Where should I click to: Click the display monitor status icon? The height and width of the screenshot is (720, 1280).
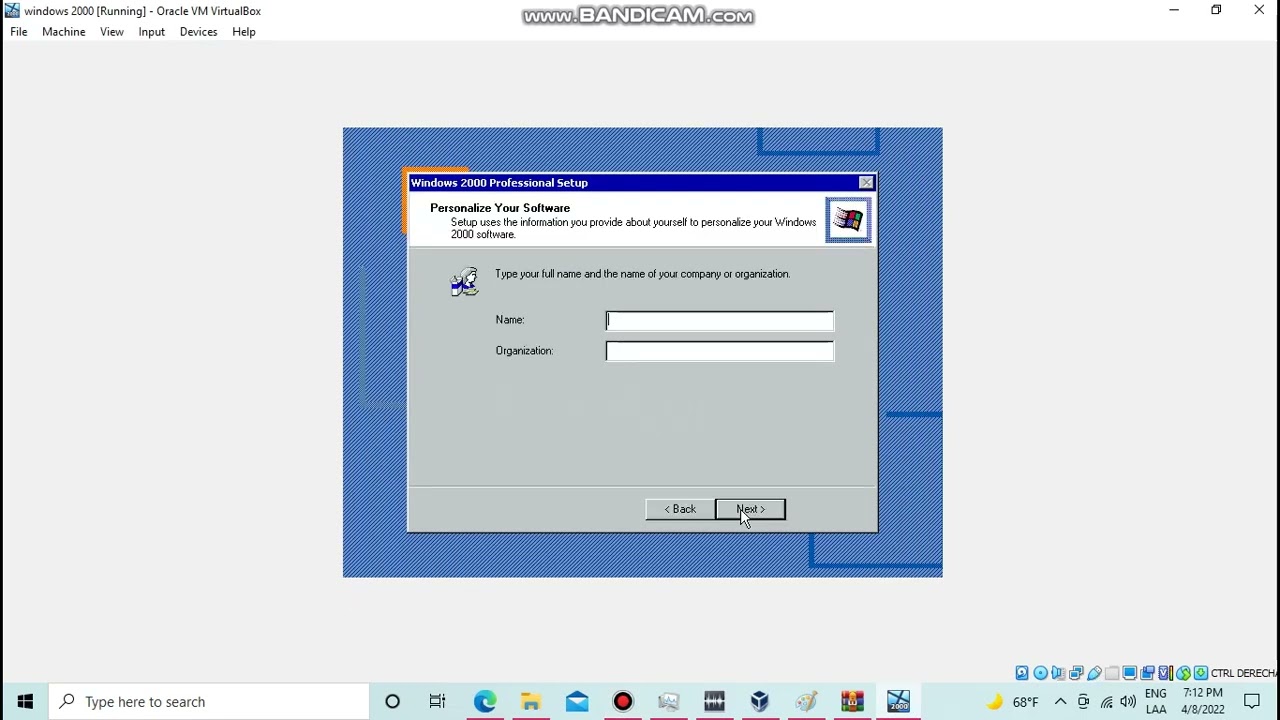(1130, 673)
